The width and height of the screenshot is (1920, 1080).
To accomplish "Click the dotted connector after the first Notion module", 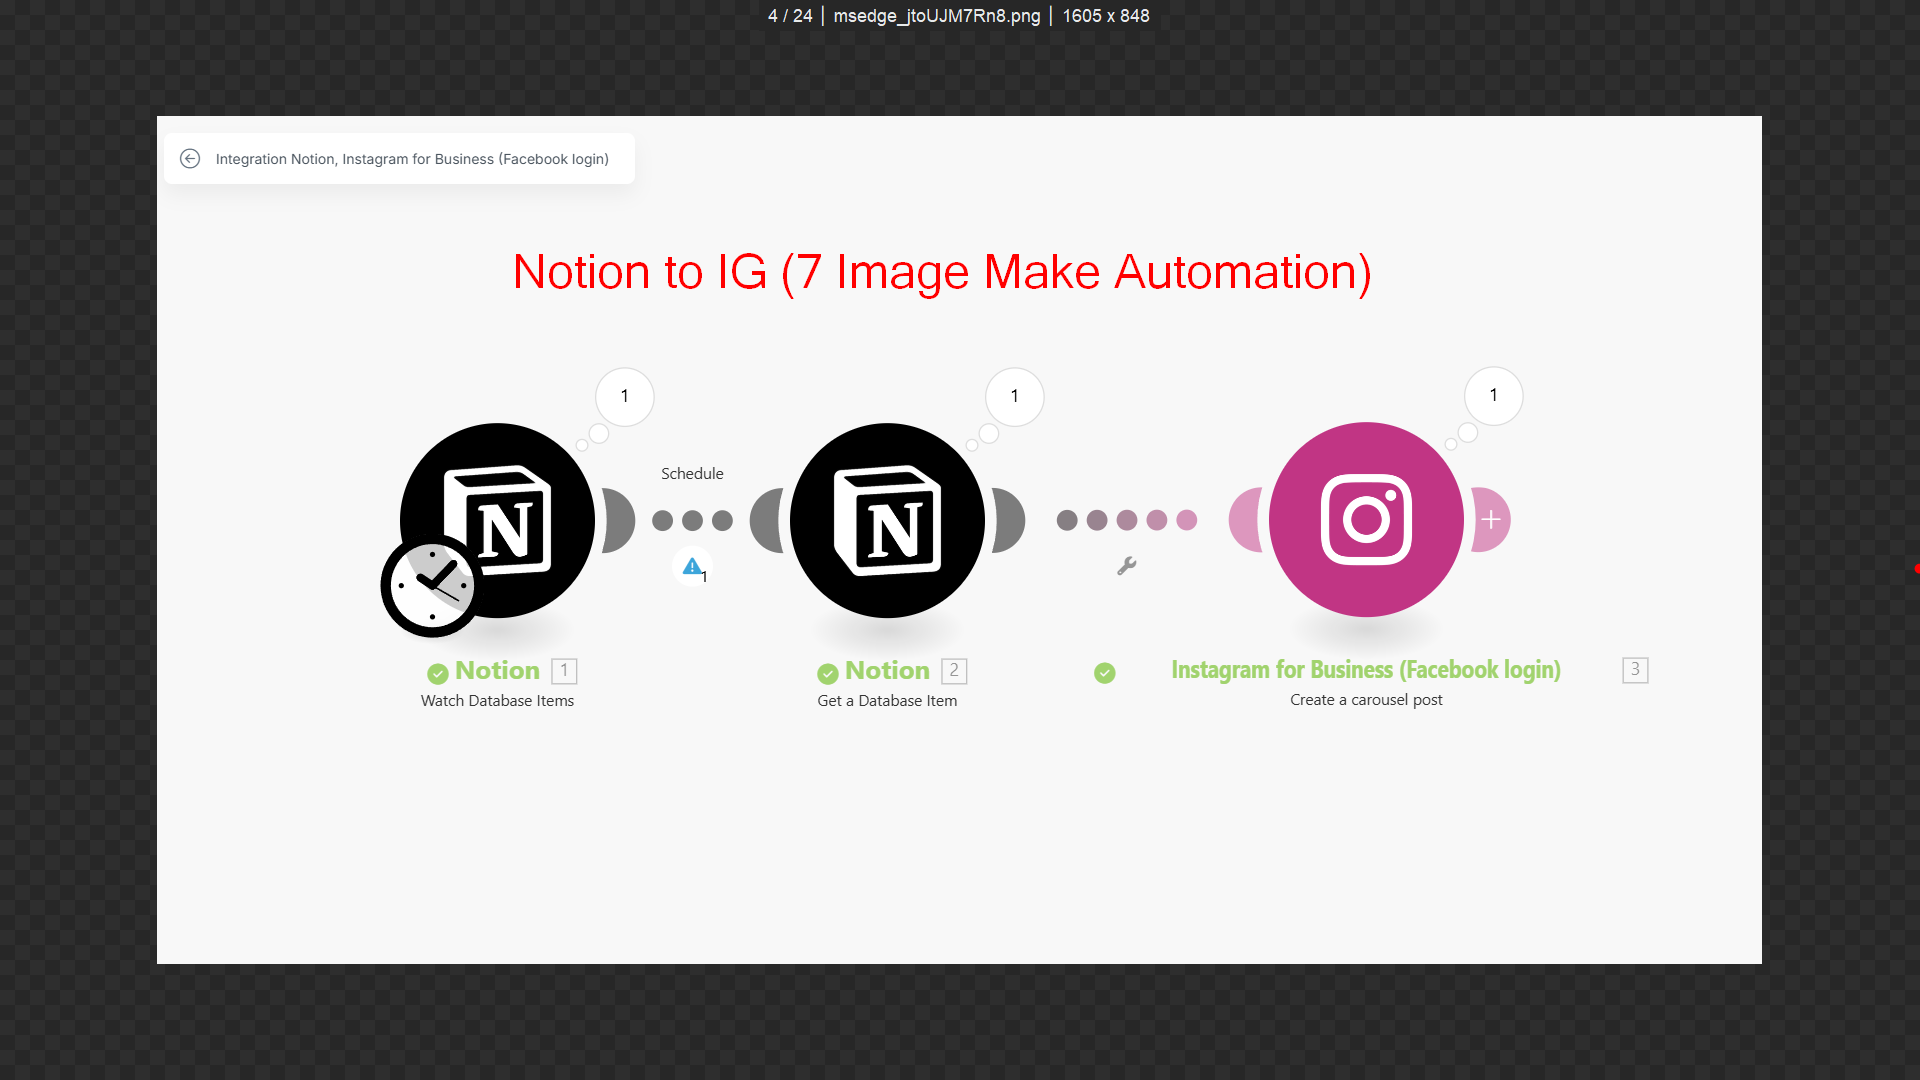I will pos(692,521).
